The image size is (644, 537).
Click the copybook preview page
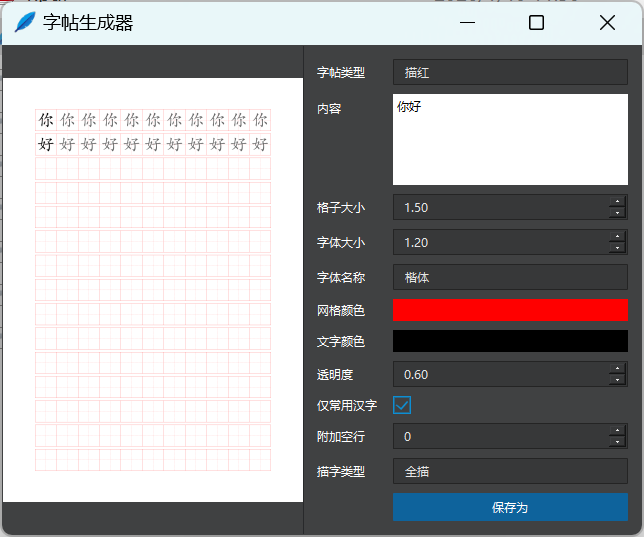pyautogui.click(x=153, y=290)
